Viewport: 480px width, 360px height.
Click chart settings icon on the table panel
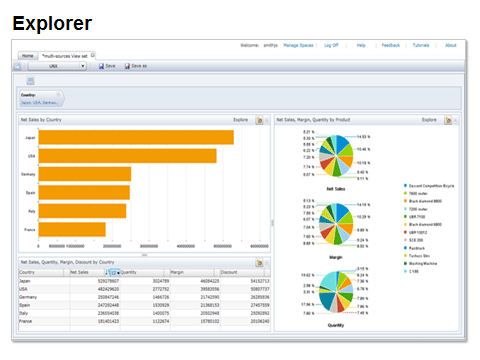pos(259,263)
